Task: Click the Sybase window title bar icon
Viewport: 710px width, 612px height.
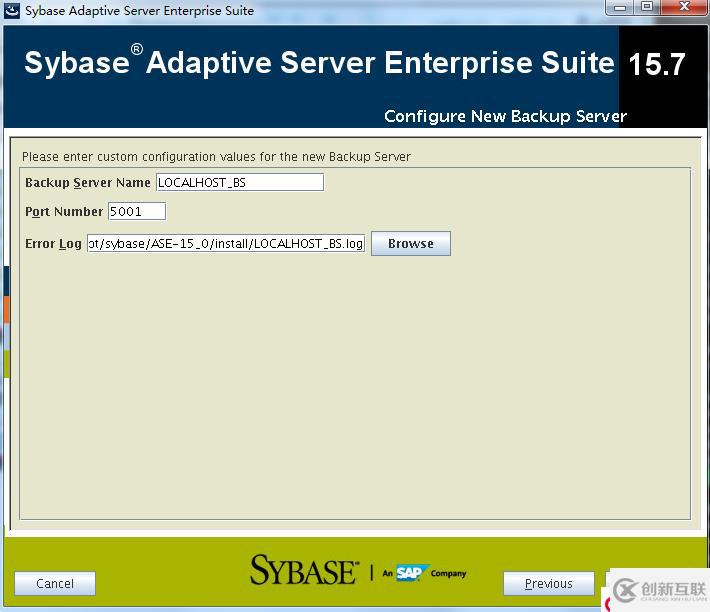Action: [12, 10]
